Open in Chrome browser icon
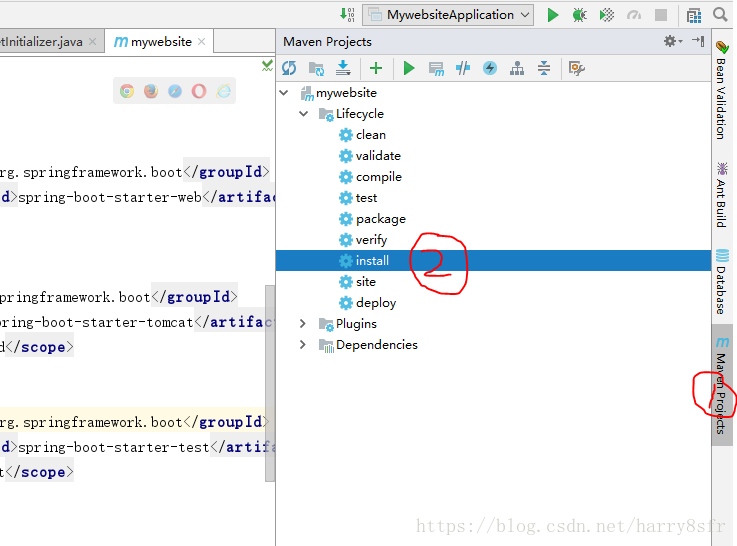The width and height of the screenshot is (737, 546). [x=126, y=91]
